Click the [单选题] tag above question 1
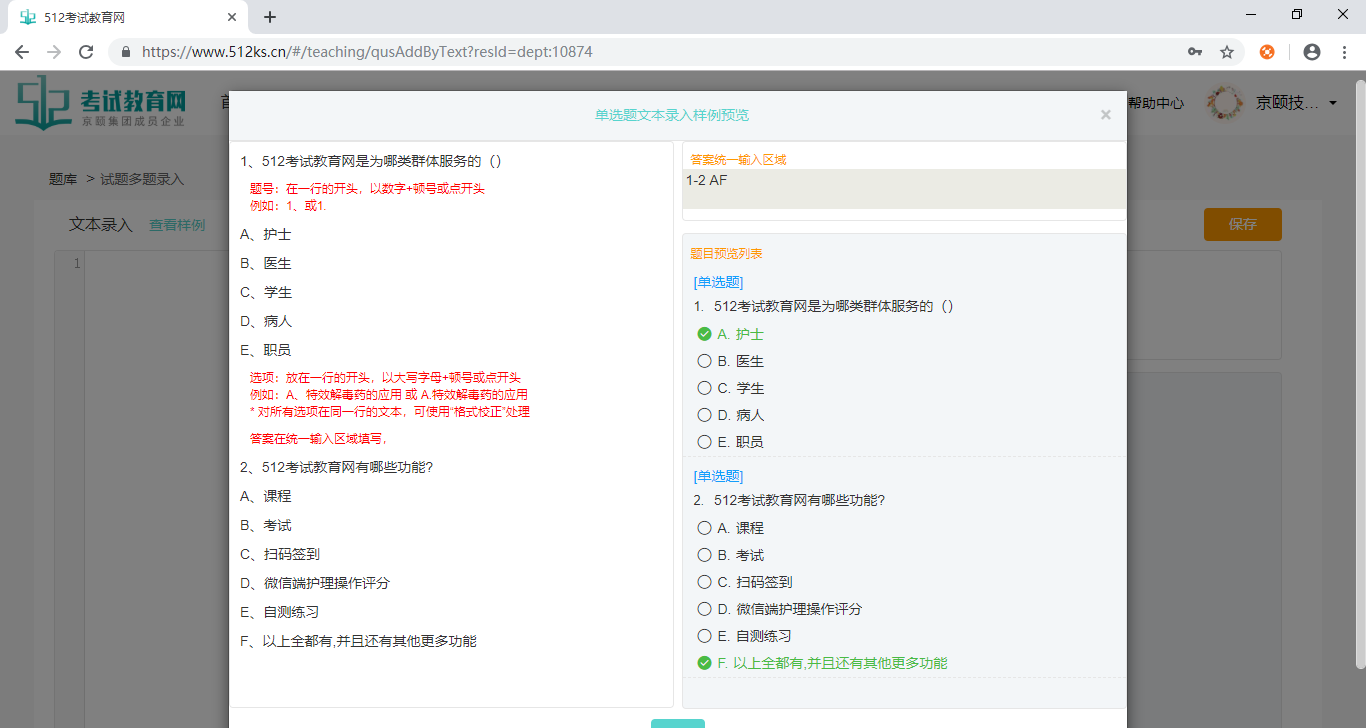Image resolution: width=1366 pixels, height=728 pixels. point(718,282)
